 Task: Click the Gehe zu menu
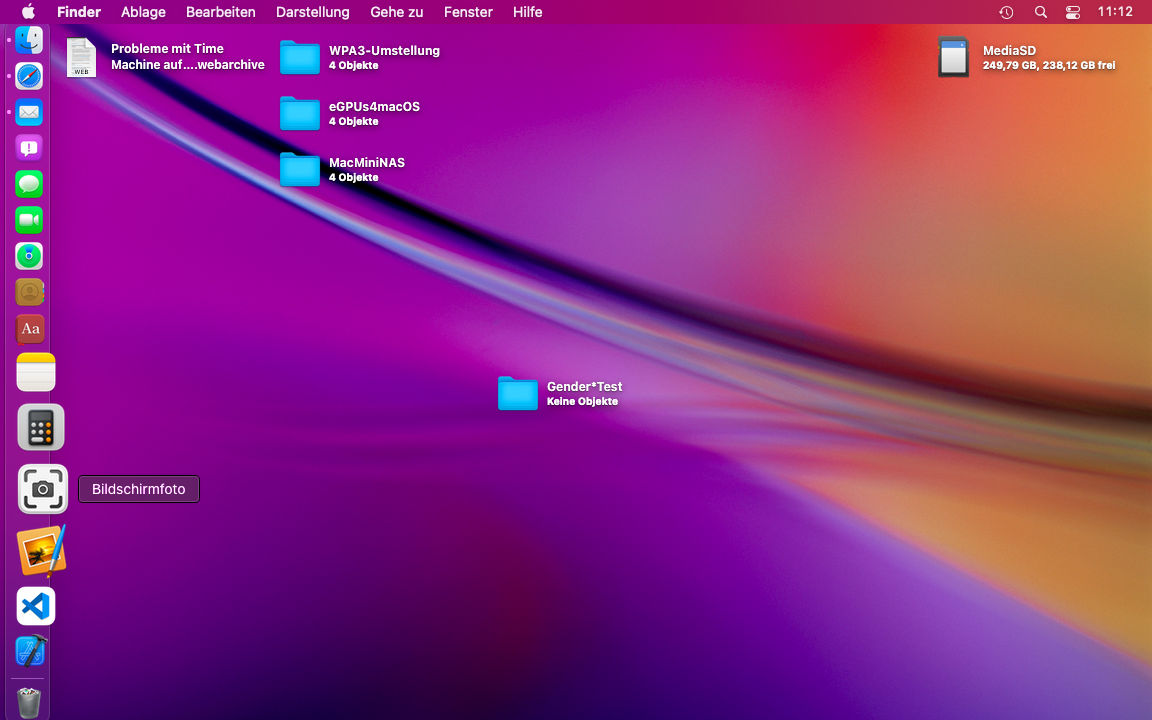[396, 12]
